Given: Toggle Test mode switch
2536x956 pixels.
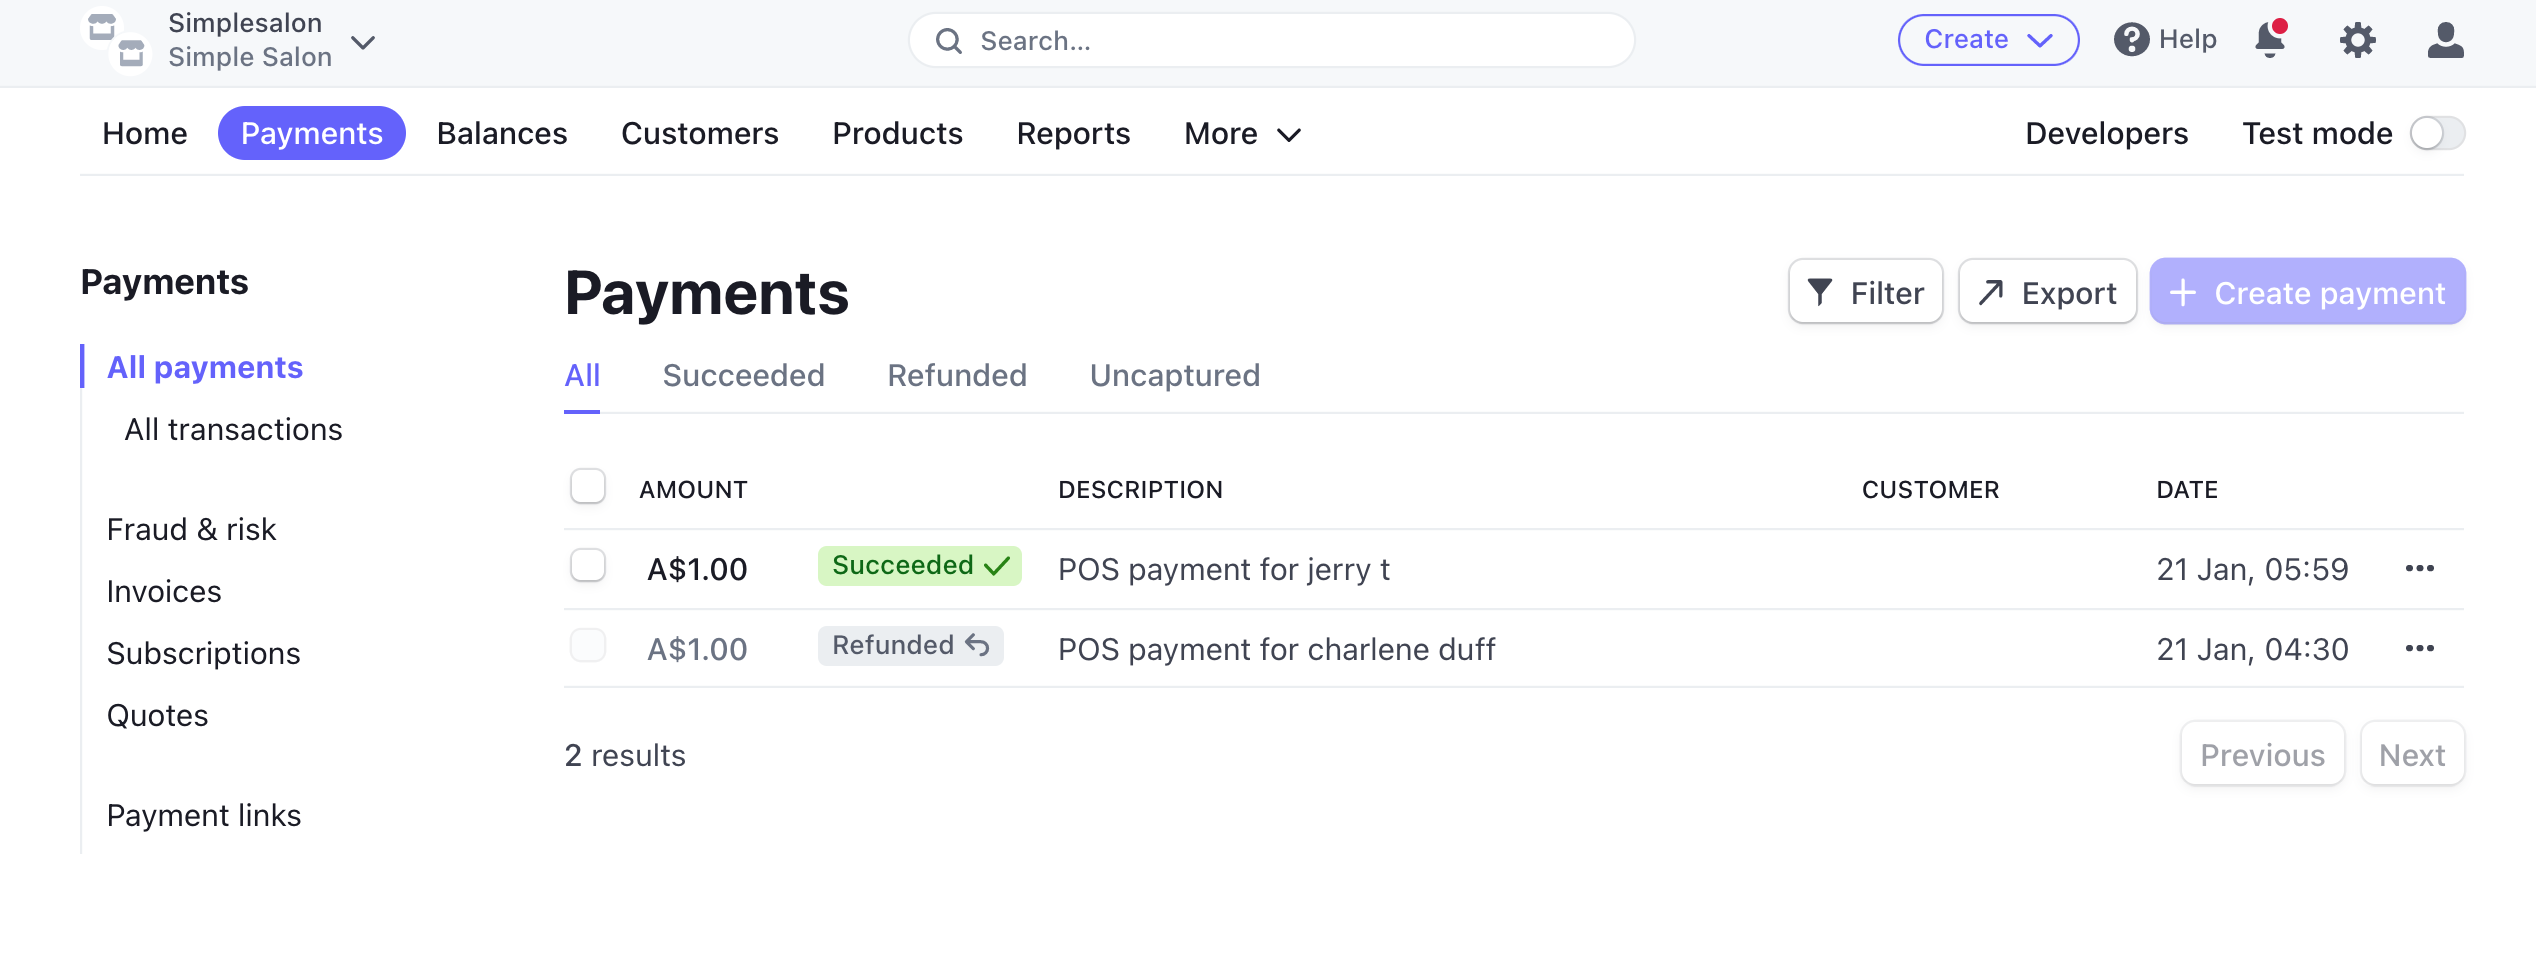Looking at the screenshot, I should [x=2436, y=133].
